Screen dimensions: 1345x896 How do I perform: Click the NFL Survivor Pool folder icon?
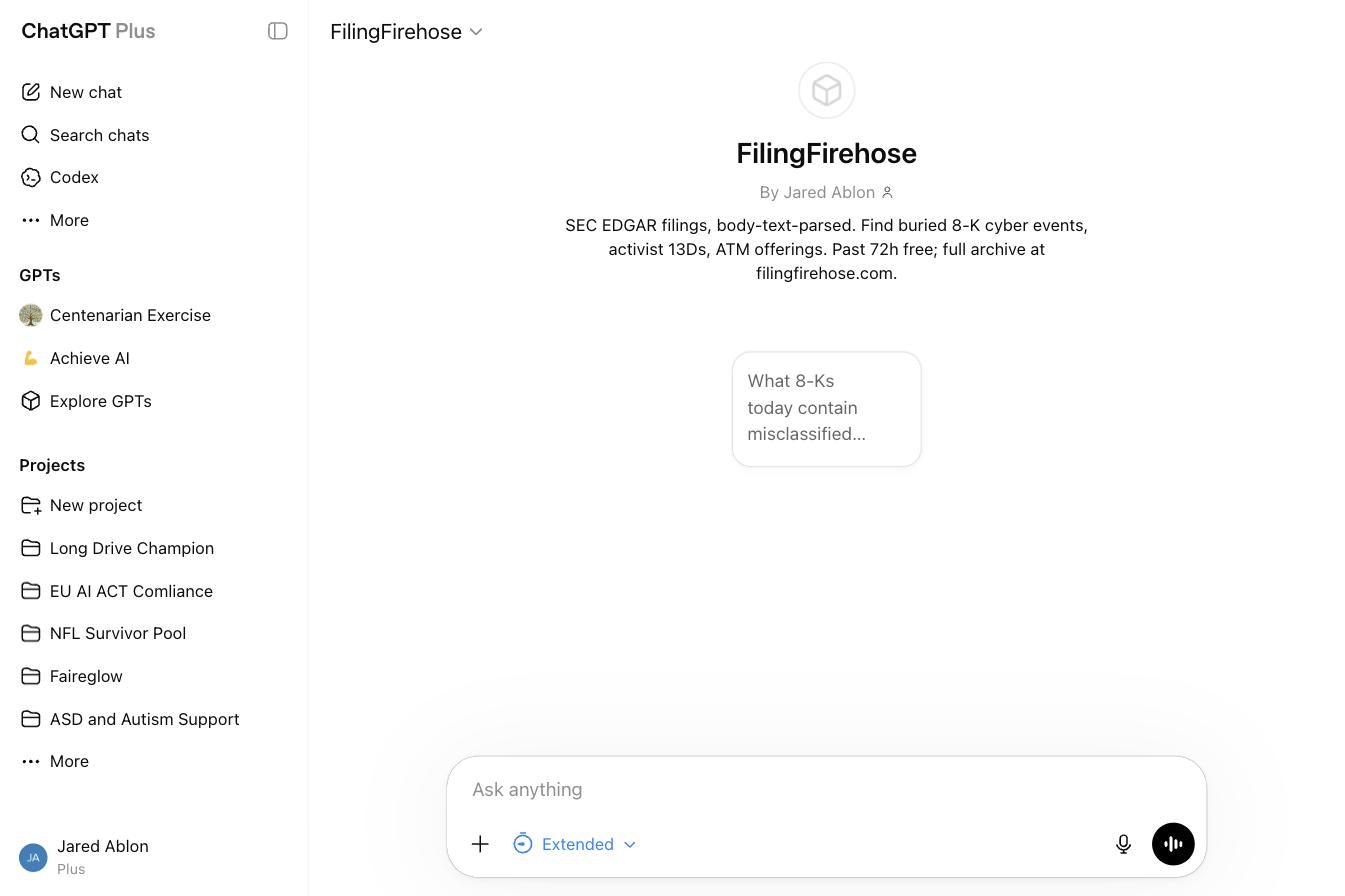[x=31, y=633]
